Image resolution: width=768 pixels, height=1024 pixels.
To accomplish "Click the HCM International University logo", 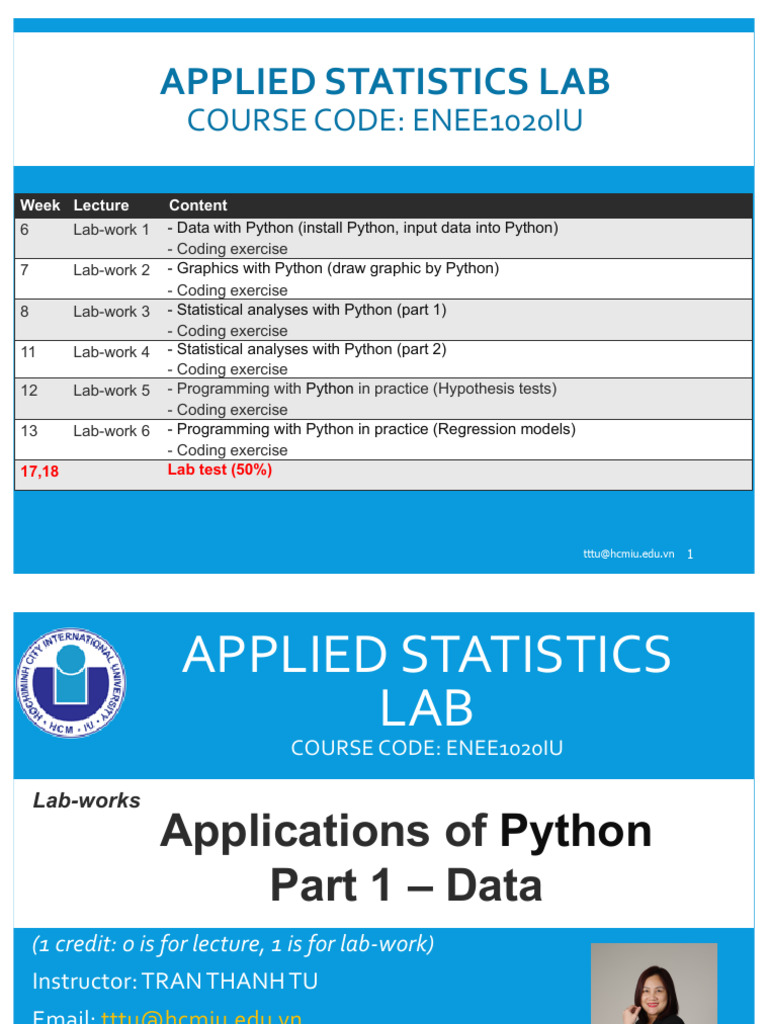I will 71,683.
